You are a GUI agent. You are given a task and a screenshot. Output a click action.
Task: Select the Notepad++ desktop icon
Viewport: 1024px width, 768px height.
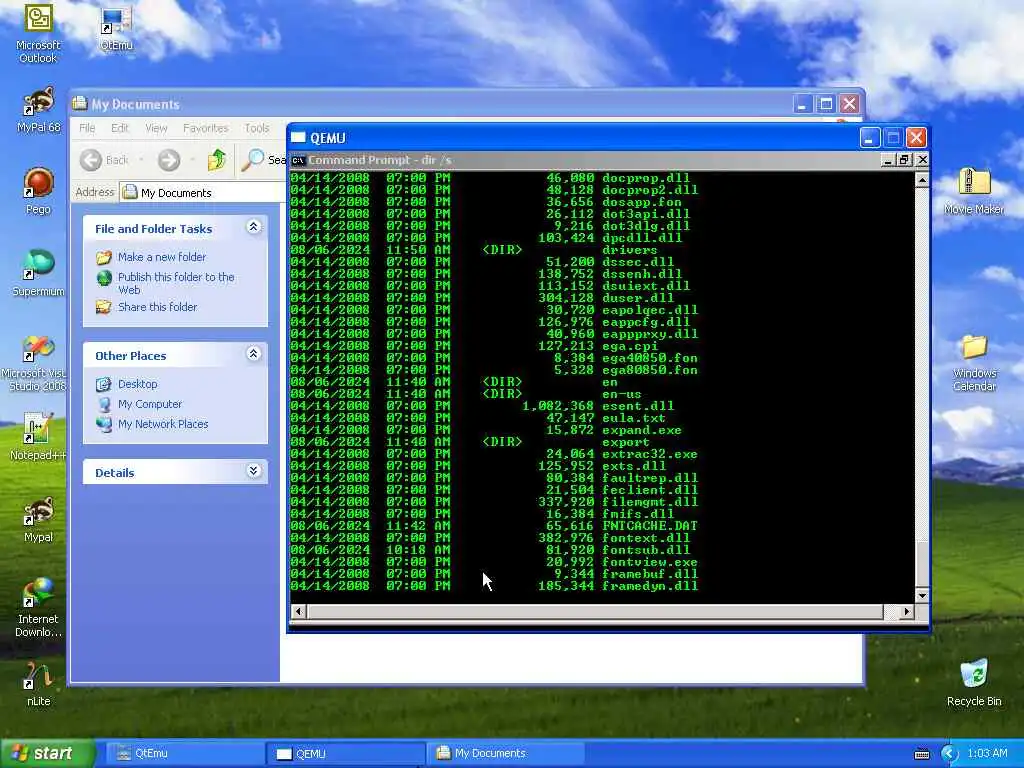click(x=38, y=436)
